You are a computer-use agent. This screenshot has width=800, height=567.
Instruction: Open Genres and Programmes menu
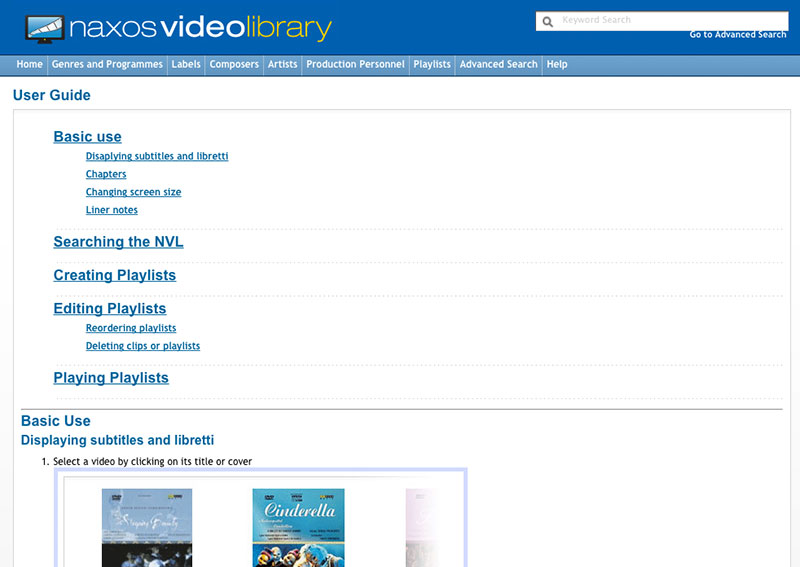107,64
